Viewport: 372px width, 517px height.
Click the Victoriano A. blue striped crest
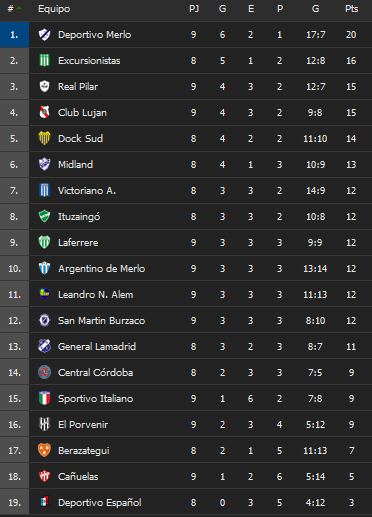point(44,191)
